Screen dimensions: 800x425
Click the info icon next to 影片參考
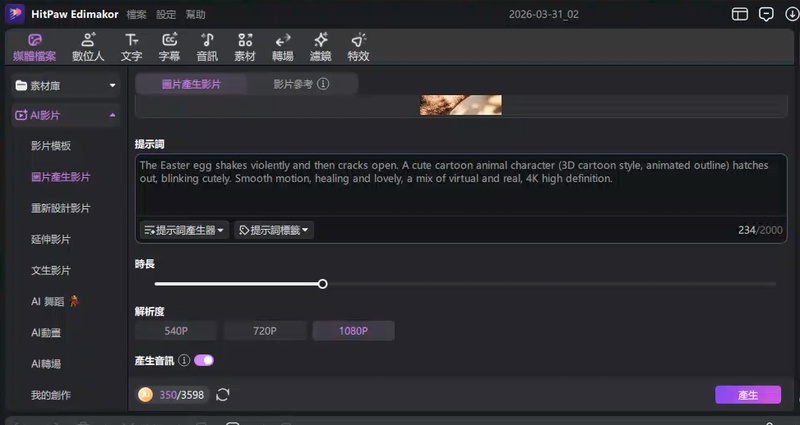click(323, 84)
